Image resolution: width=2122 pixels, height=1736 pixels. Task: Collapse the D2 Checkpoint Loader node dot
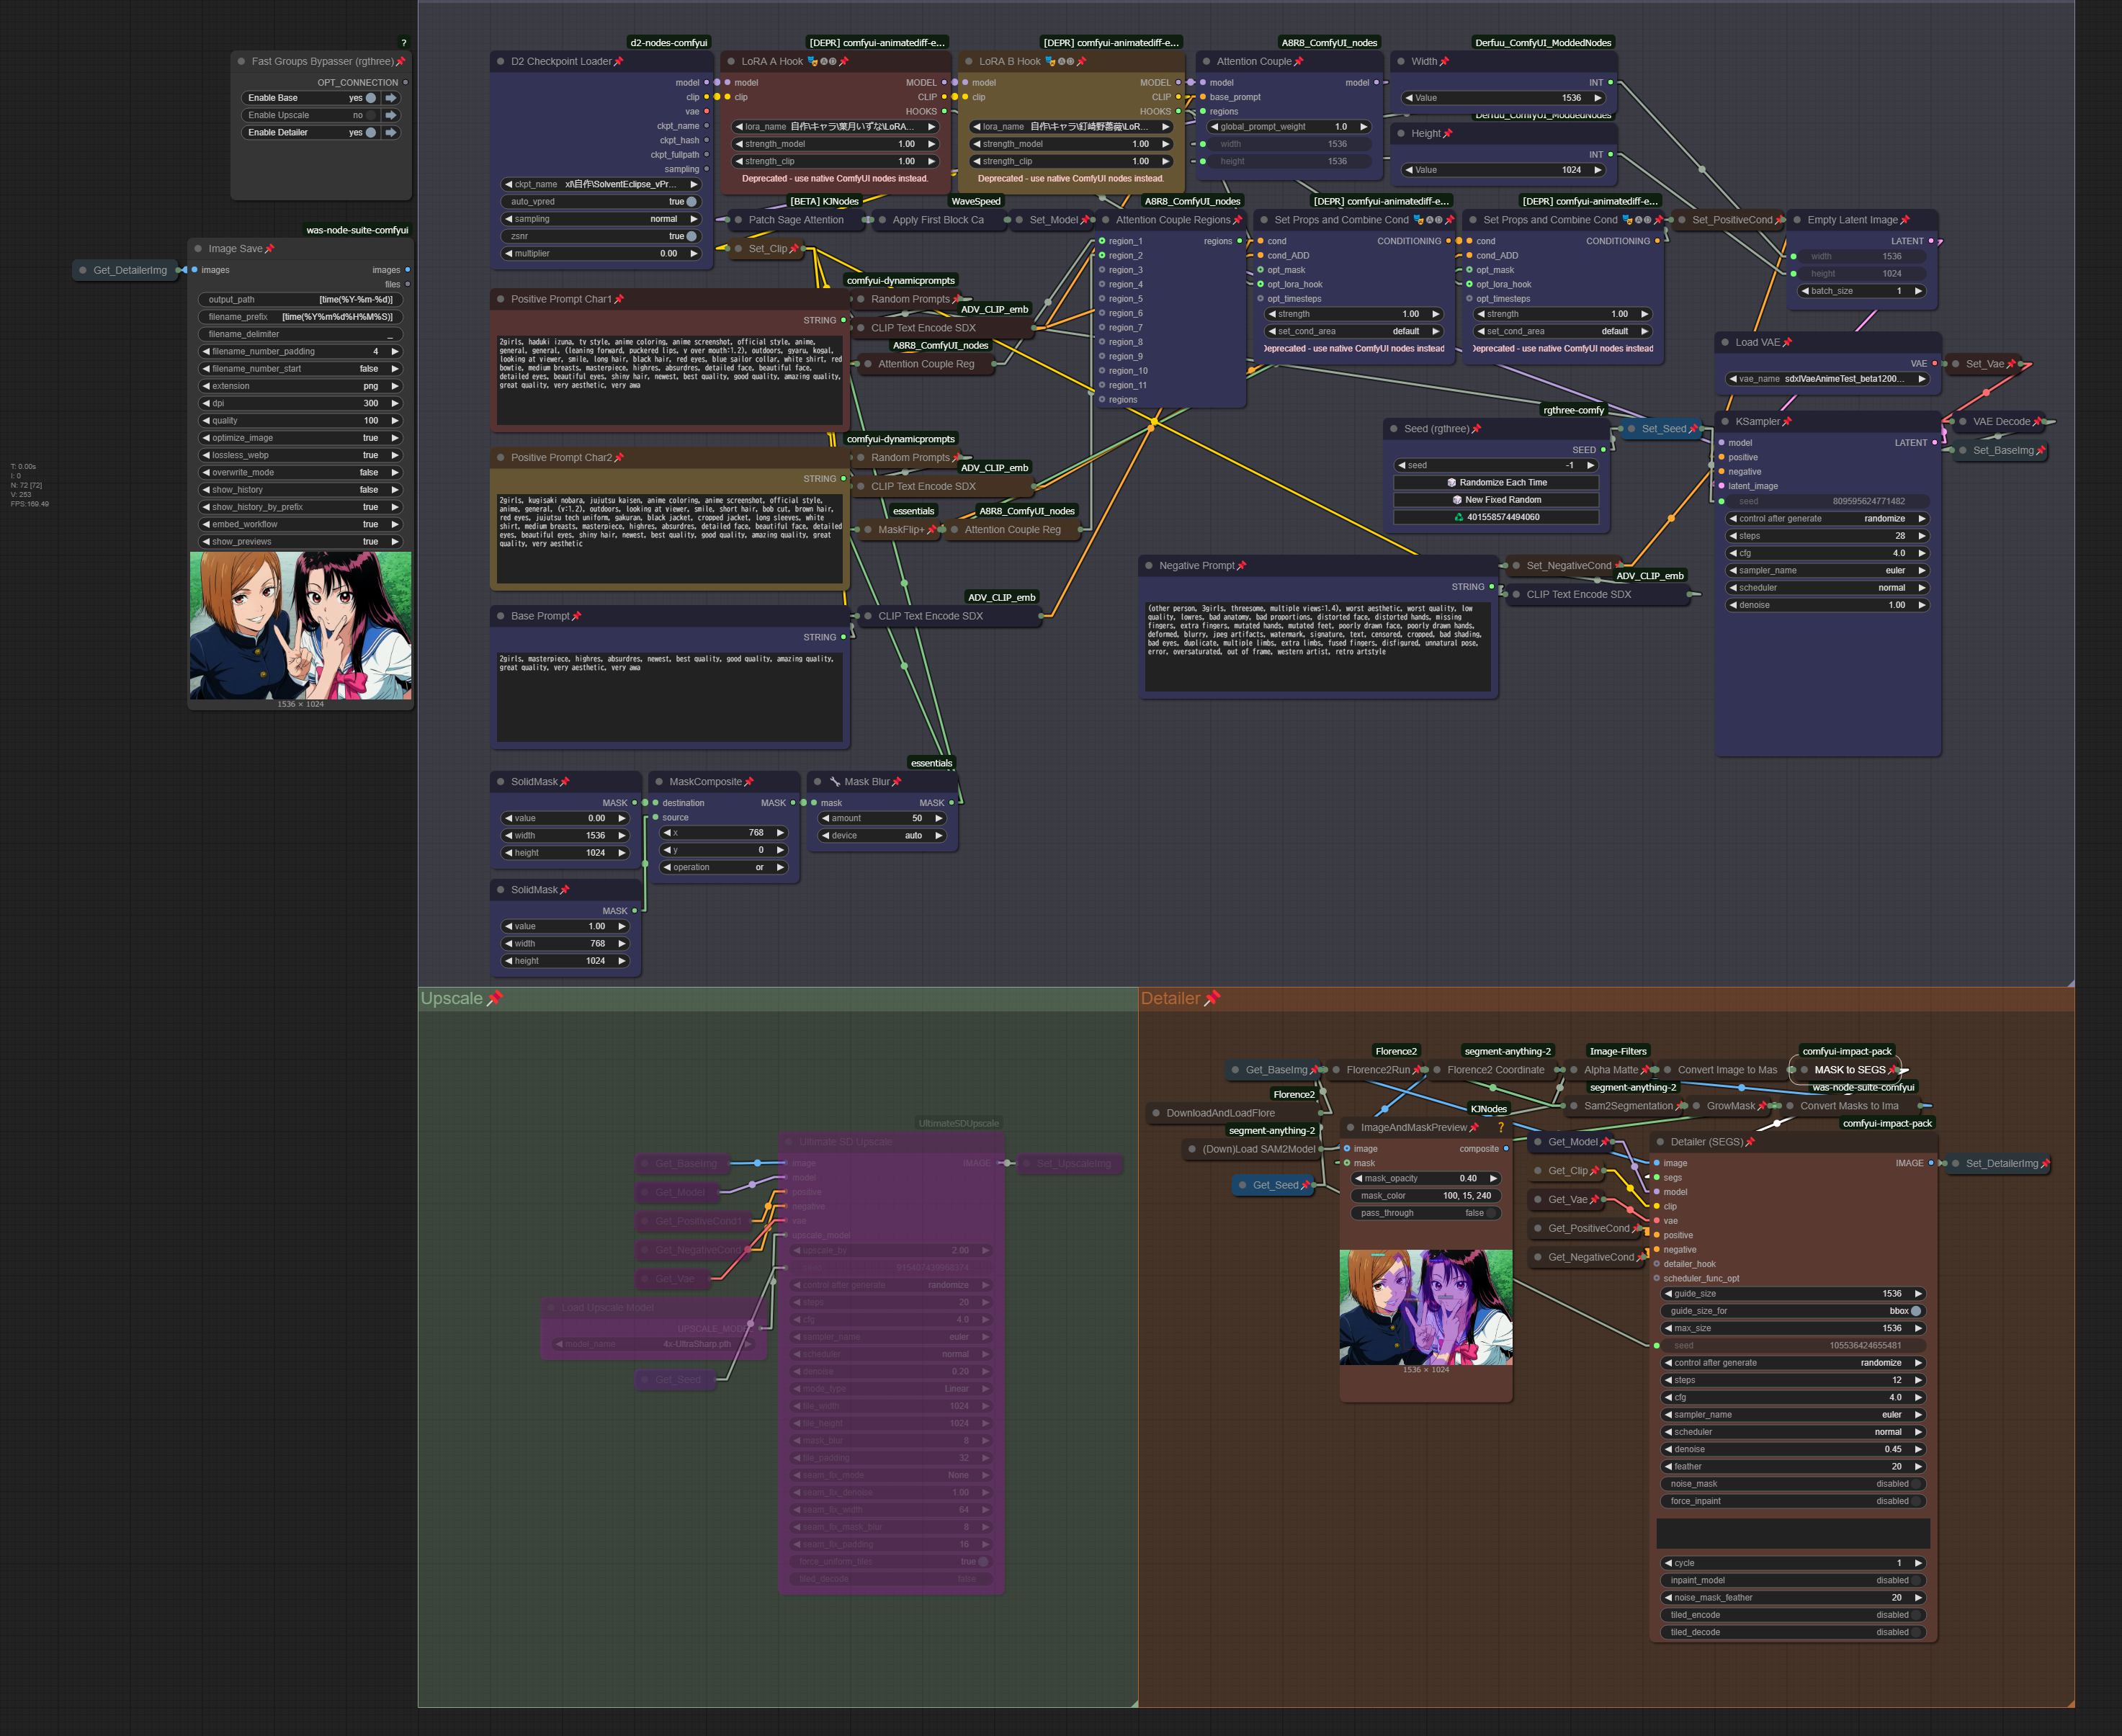(500, 62)
